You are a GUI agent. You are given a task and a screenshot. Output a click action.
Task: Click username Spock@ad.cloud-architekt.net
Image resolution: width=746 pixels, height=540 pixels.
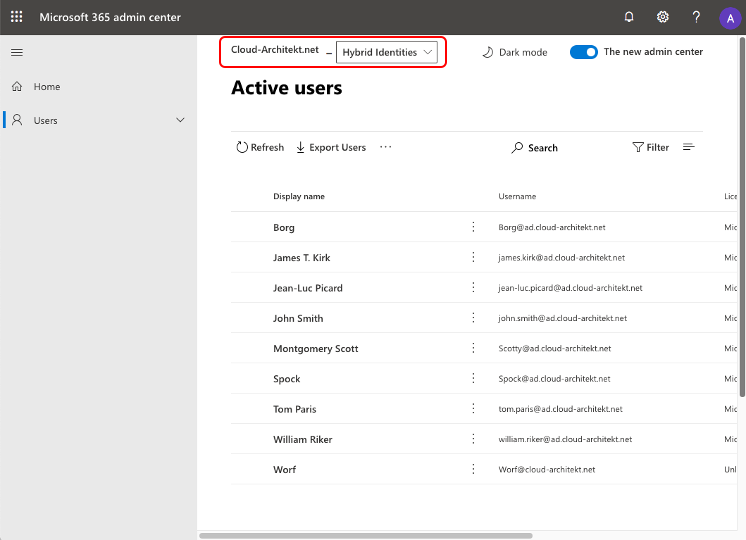(x=554, y=379)
